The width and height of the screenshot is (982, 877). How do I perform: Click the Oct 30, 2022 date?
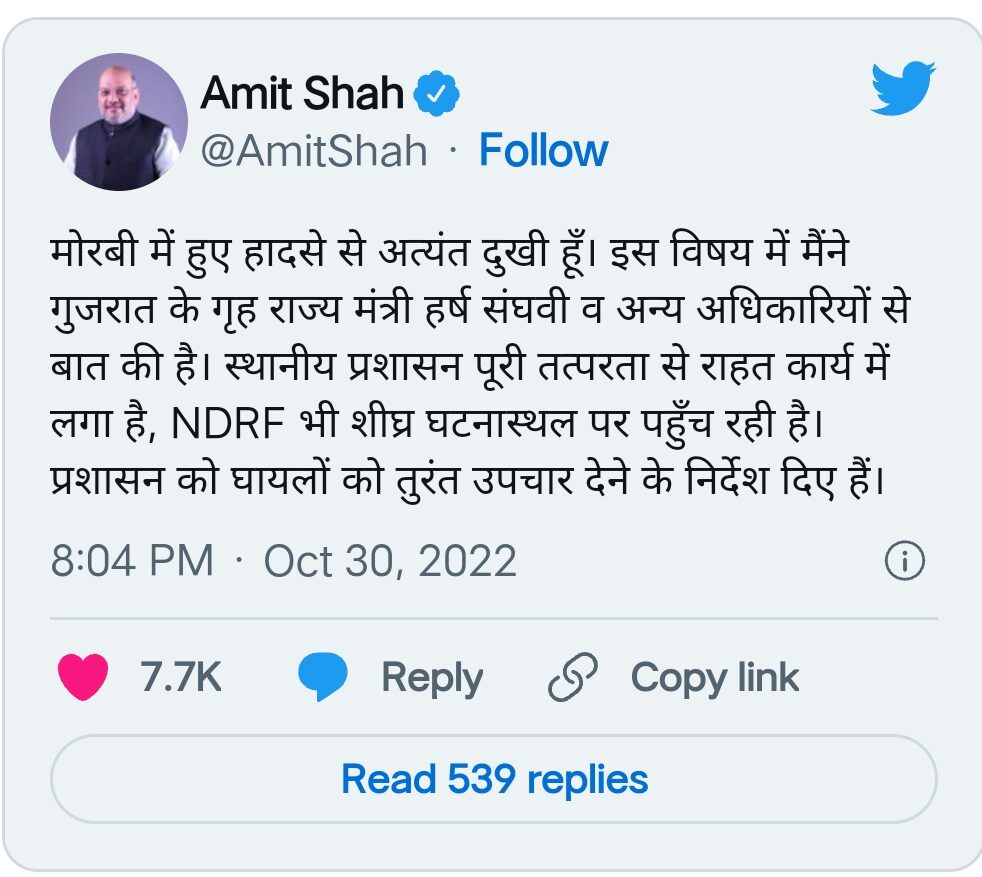coord(390,562)
